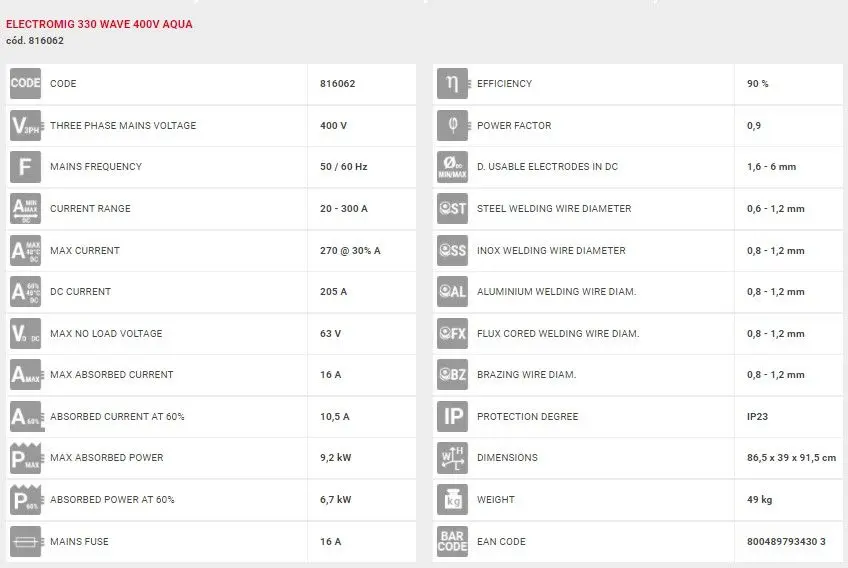Image resolution: width=848 pixels, height=568 pixels.
Task: Click the weight kg icon
Action: (452, 500)
